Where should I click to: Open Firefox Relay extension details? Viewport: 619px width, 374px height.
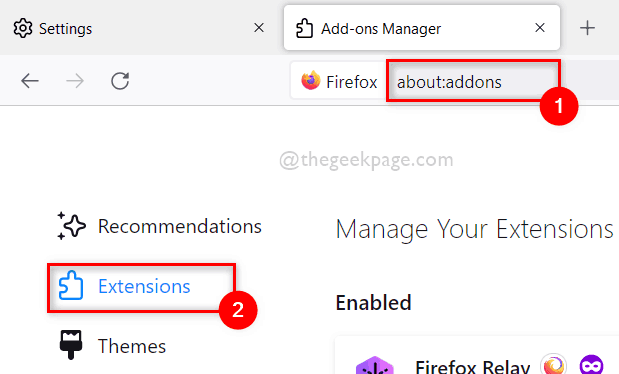473,366
